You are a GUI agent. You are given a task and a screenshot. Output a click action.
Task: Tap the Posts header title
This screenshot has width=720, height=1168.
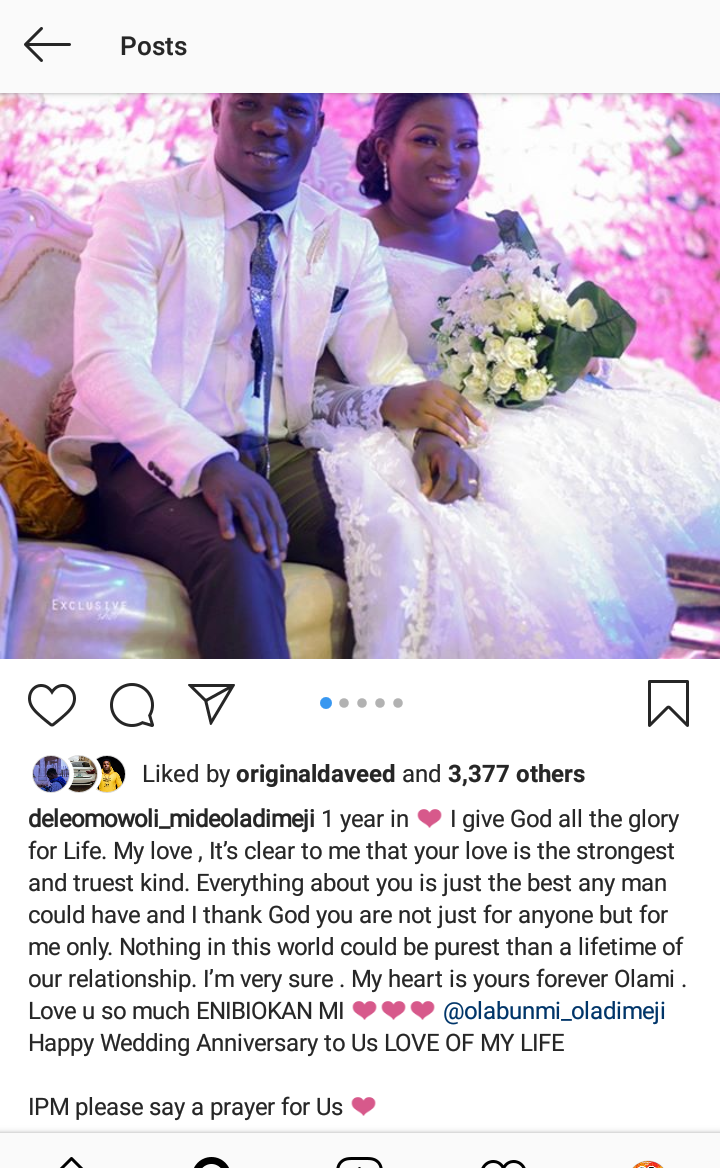(153, 46)
